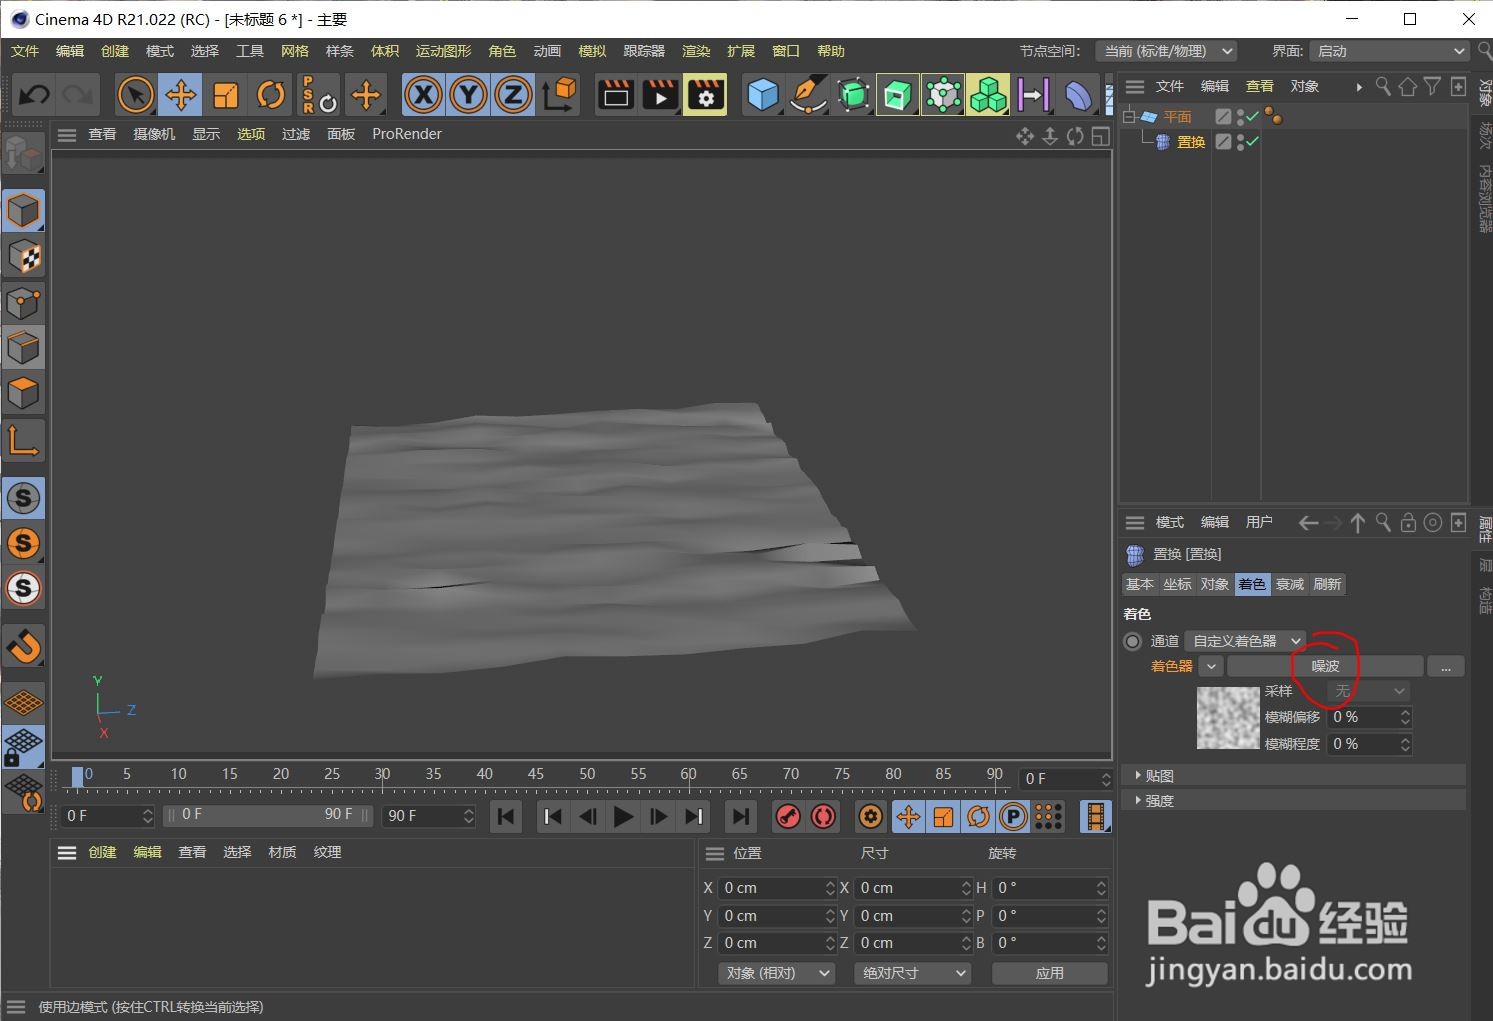This screenshot has height=1021, width=1493.
Task: Switch to the 衰减 tab in attributes
Action: coord(1289,584)
